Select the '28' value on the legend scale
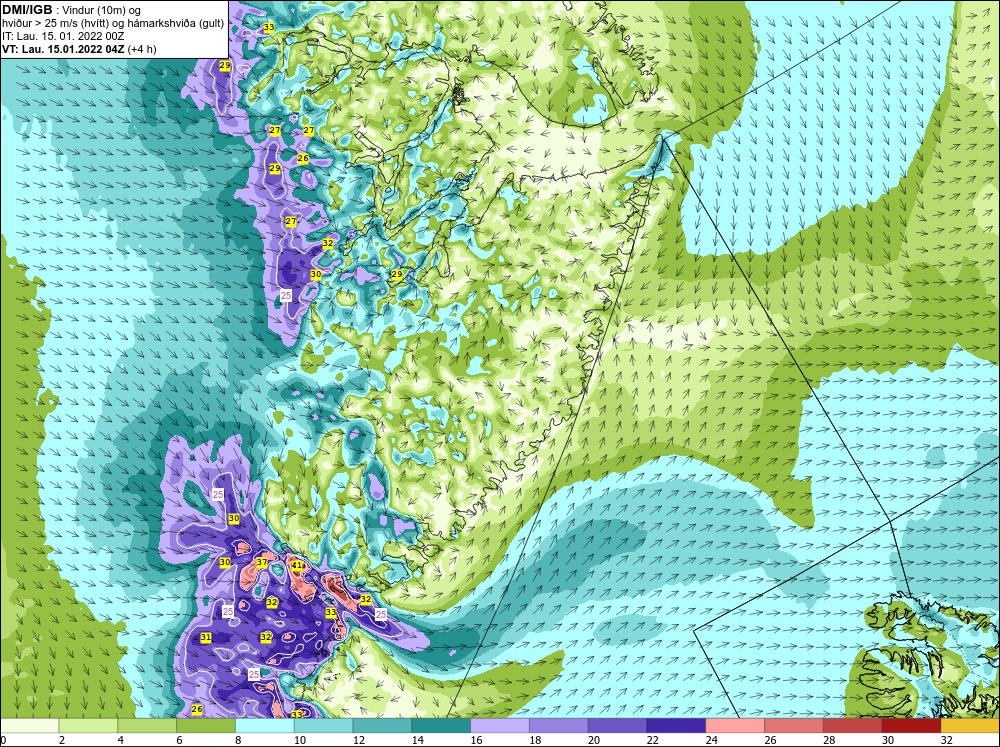Screen dimensions: 1000x747 click(829, 740)
